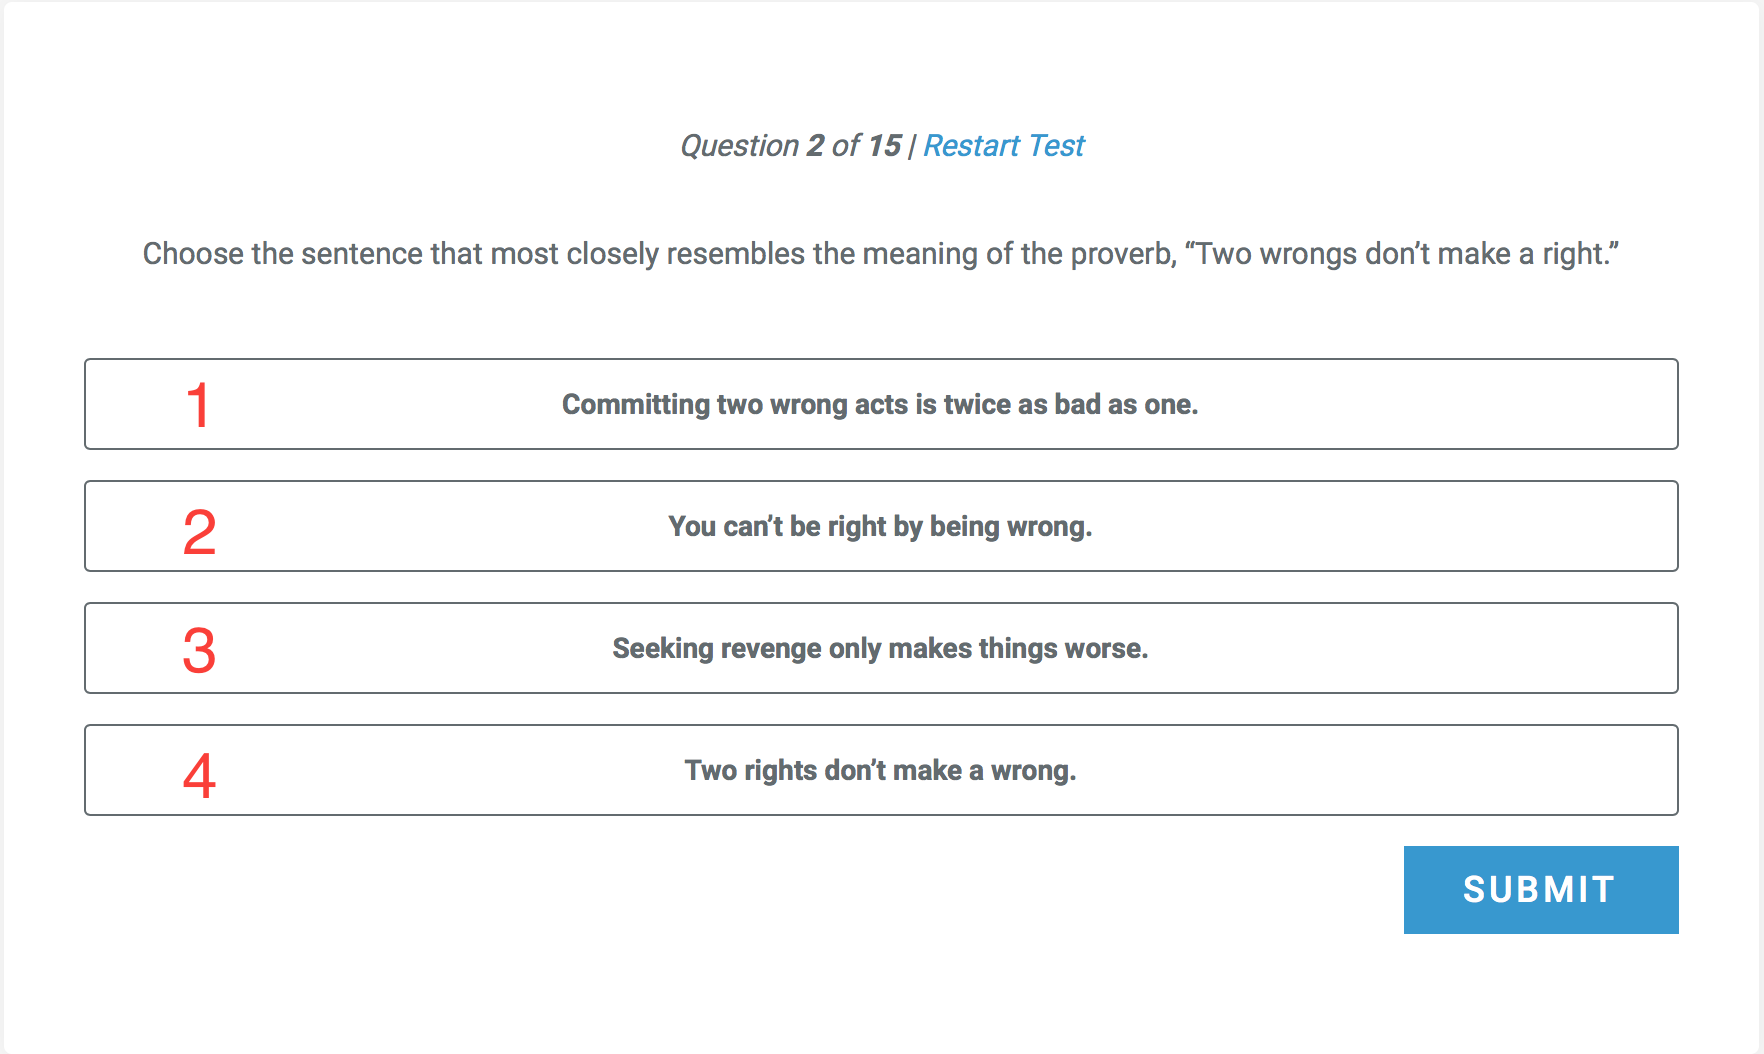
Task: Click the red number 1 label
Action: coord(198,405)
